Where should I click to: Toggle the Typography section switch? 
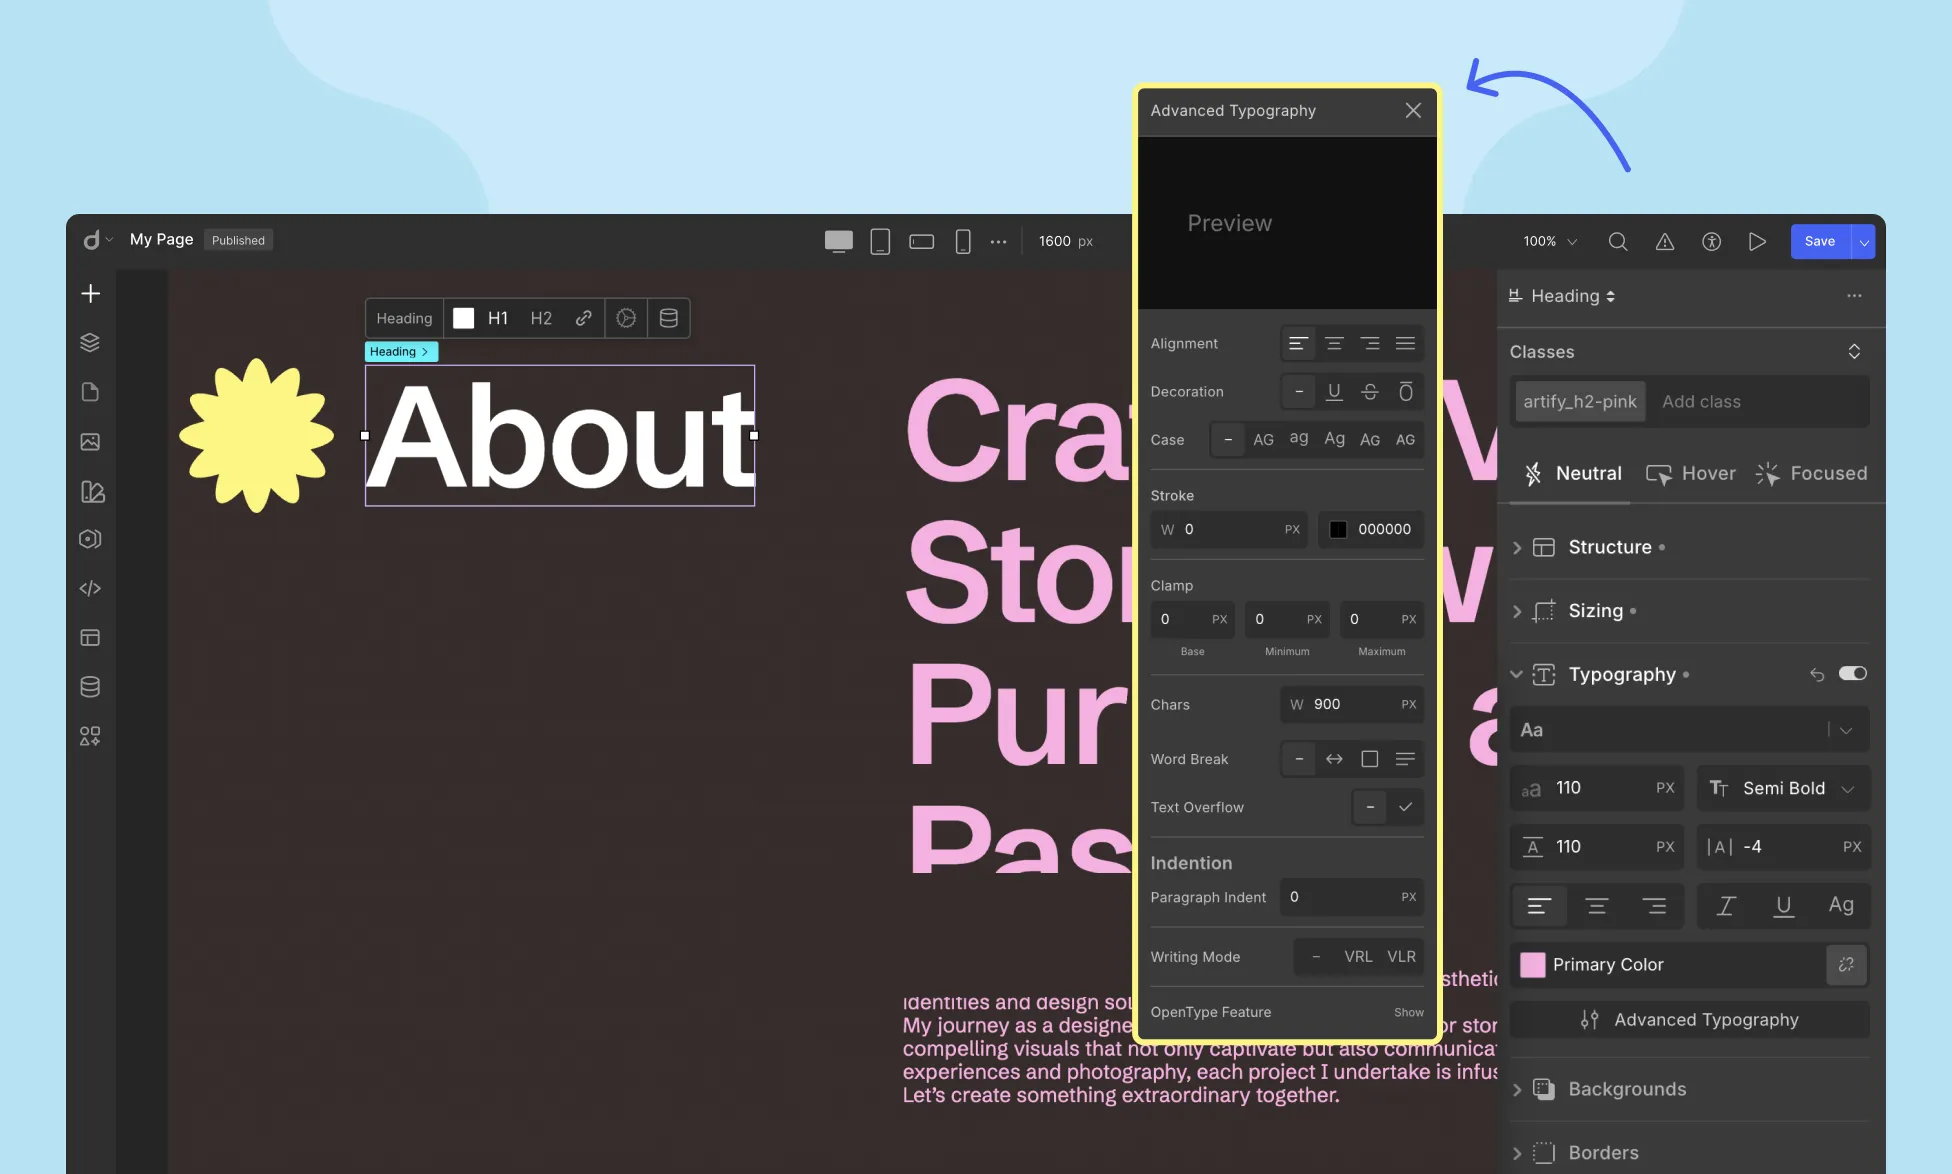(1852, 673)
